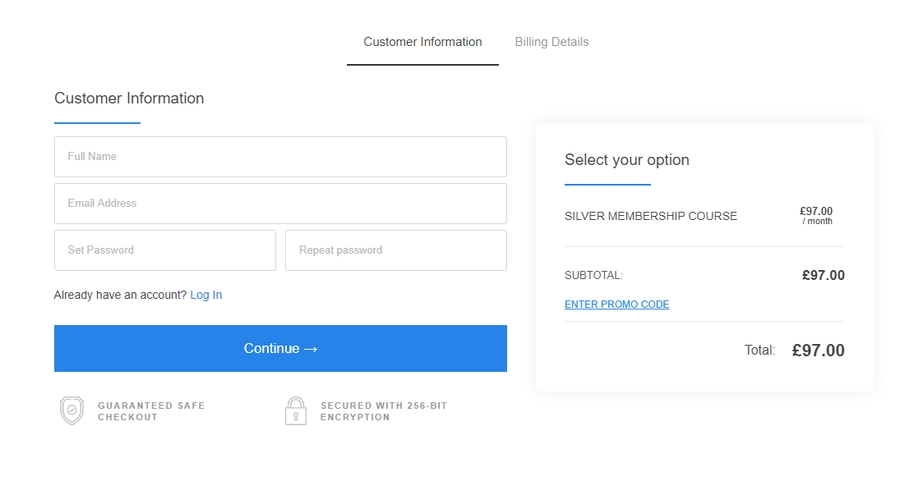The height and width of the screenshot is (495, 900).
Task: Click the Silver Membership Course item
Action: click(650, 216)
